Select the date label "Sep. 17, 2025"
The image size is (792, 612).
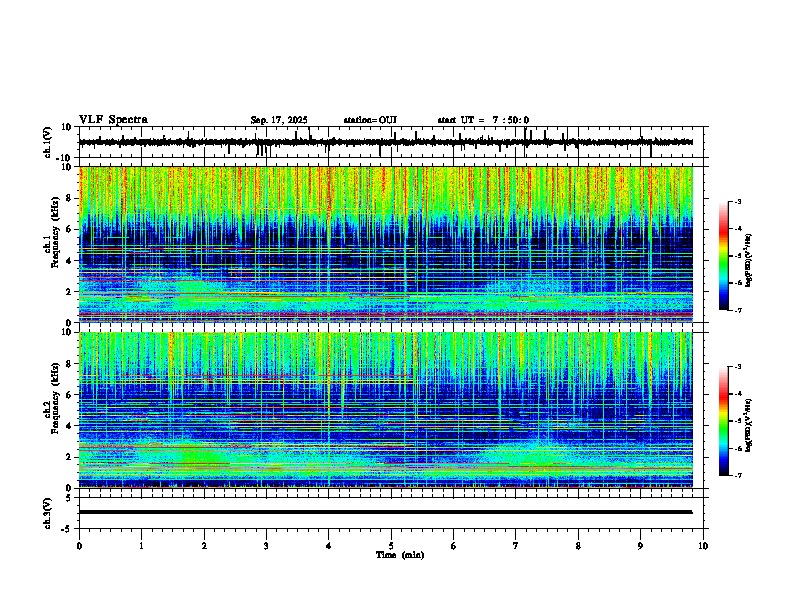(279, 120)
